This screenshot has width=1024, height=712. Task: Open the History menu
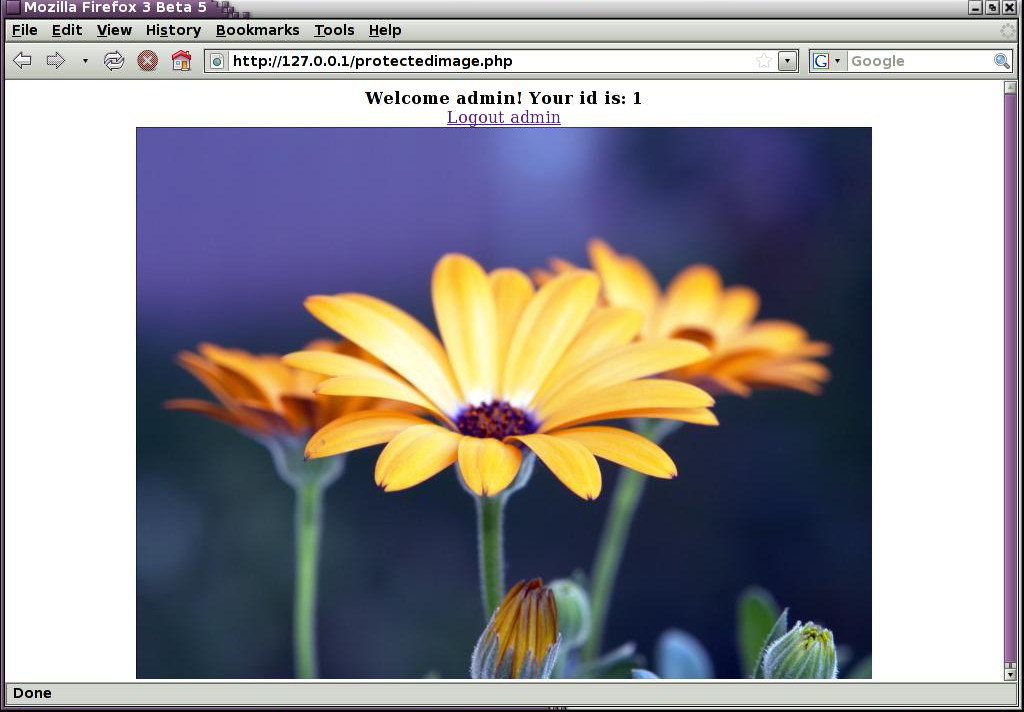[173, 30]
